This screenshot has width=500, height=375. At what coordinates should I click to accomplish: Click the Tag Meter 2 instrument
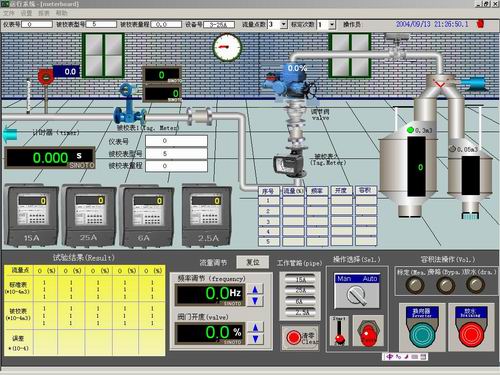(289, 165)
